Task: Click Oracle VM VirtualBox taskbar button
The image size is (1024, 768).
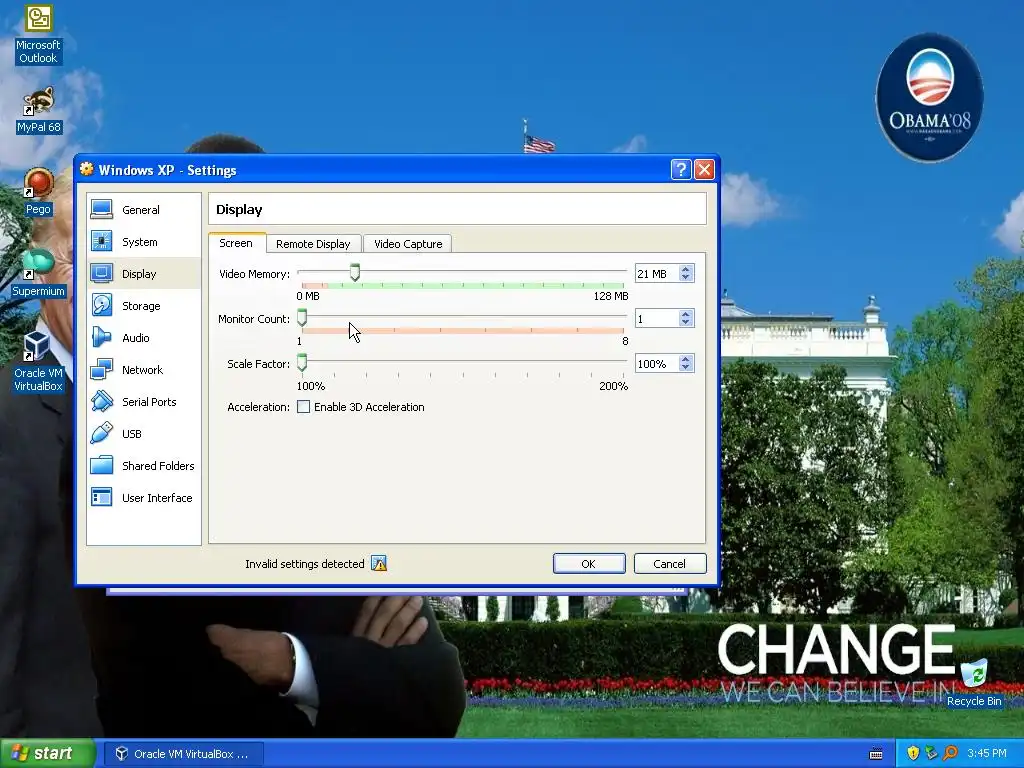Action: coord(184,754)
